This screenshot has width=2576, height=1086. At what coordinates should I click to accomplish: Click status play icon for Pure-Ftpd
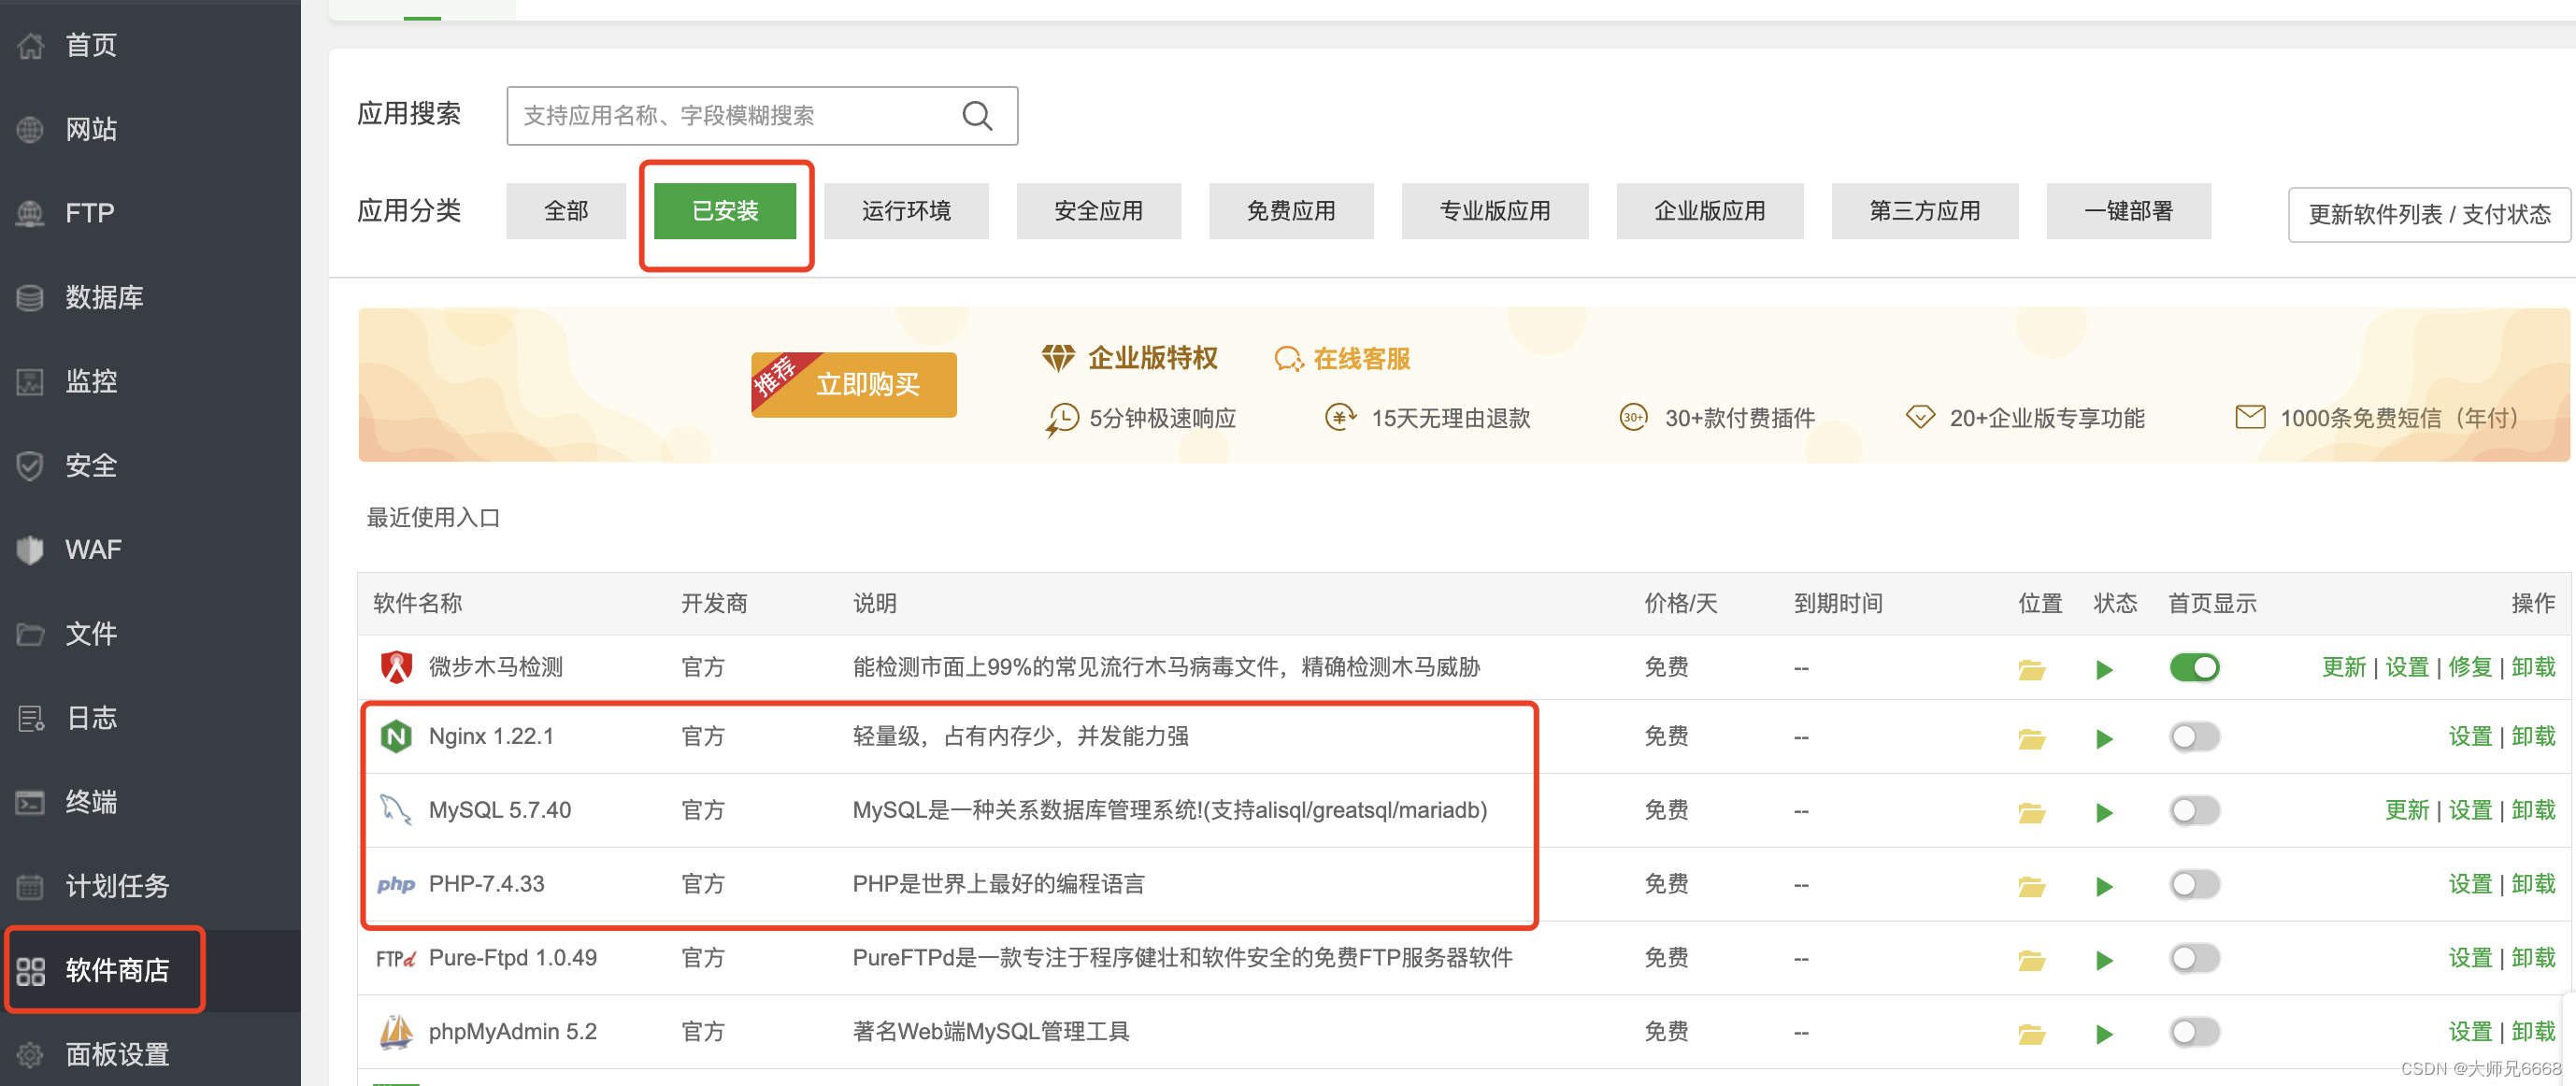click(2104, 960)
